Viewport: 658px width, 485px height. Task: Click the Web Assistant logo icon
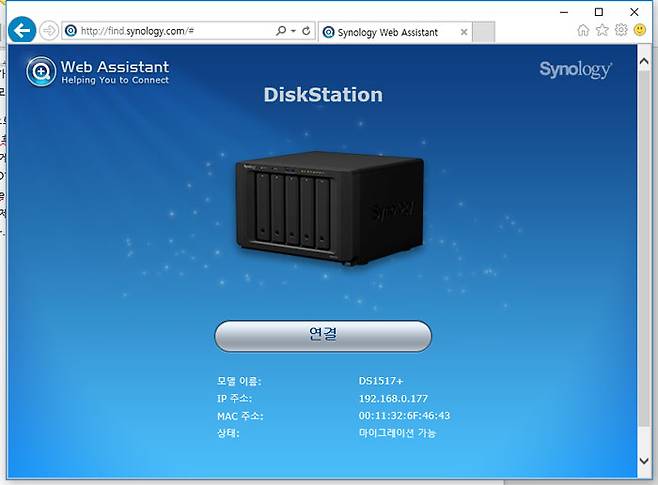point(41,72)
